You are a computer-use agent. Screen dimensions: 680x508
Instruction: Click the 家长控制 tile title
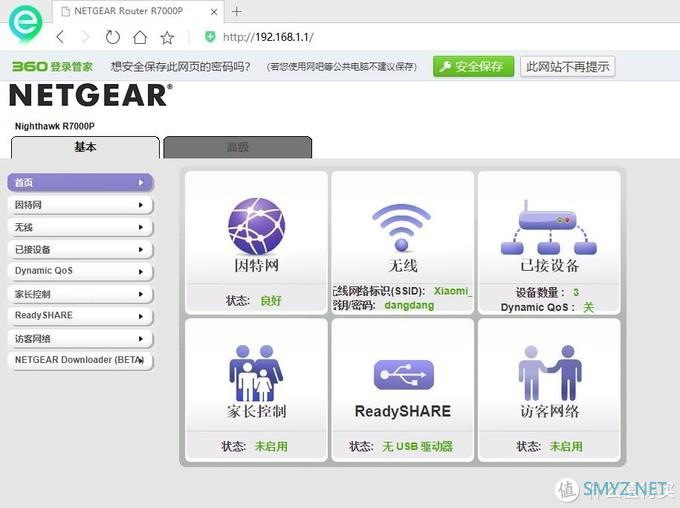tap(256, 411)
